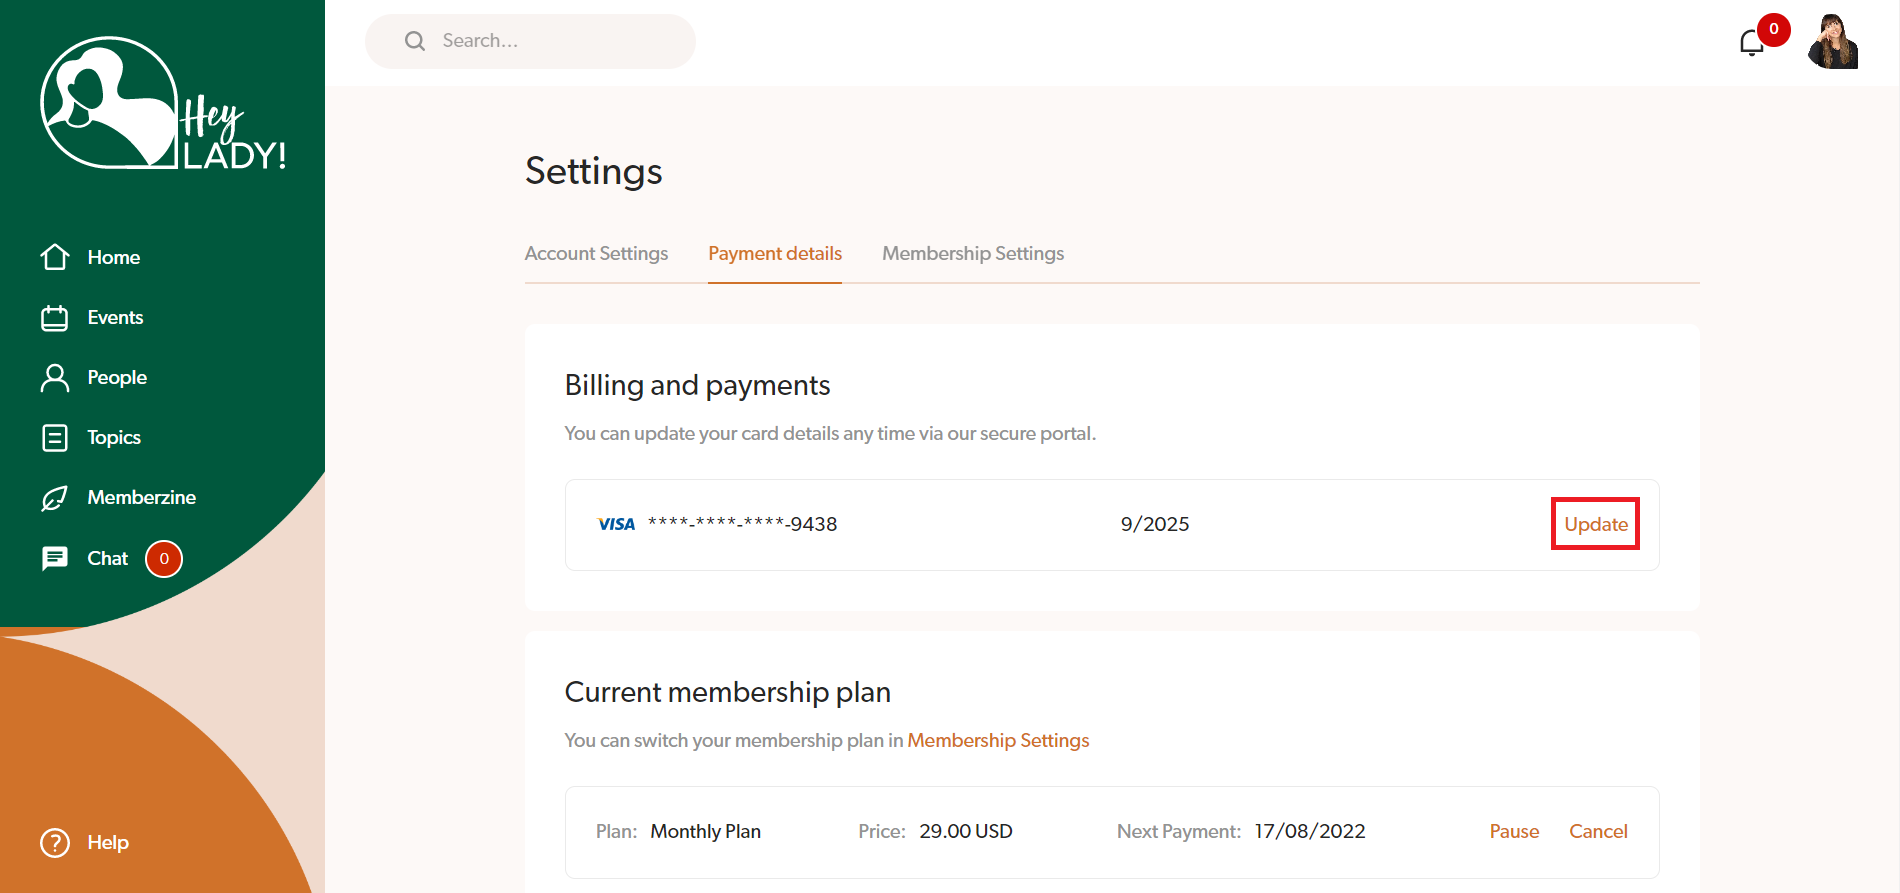Click the Home house icon
The height and width of the screenshot is (893, 1900).
click(x=55, y=257)
